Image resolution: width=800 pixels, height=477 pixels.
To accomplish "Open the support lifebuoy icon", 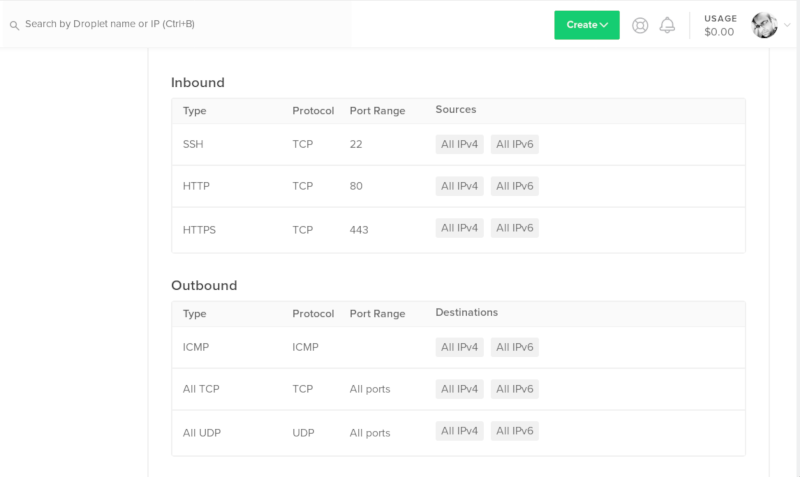I will tap(640, 25).
